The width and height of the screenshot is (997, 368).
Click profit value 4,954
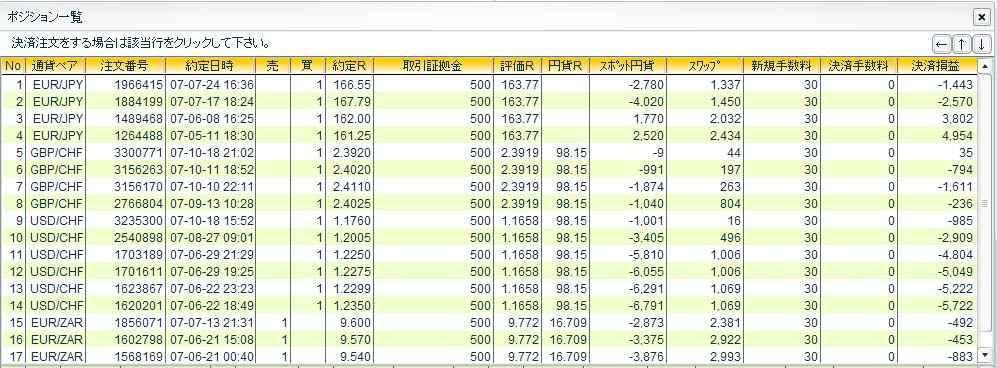click(957, 136)
